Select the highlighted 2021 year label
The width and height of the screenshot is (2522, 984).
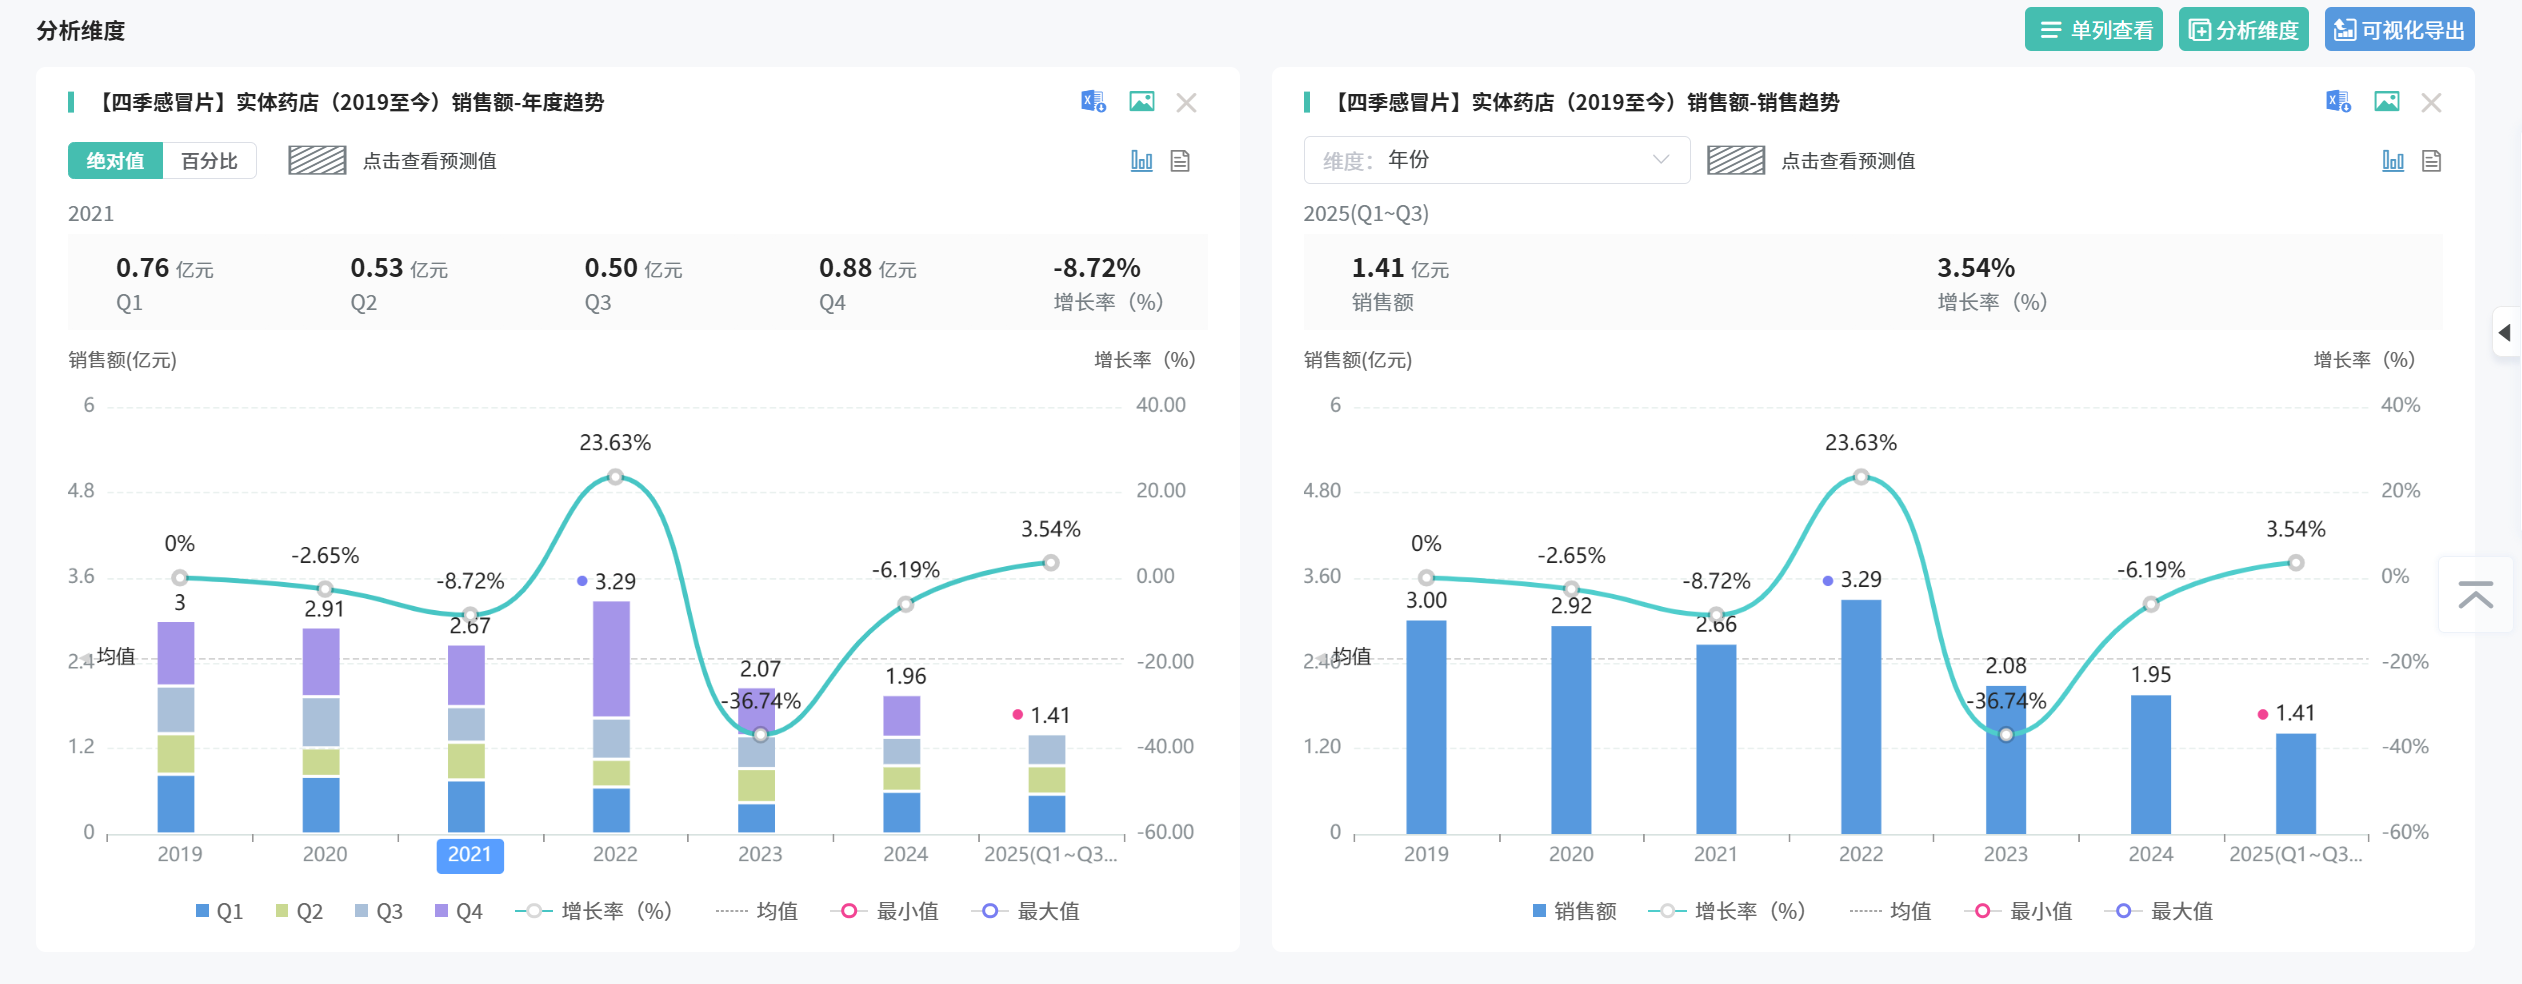(470, 855)
